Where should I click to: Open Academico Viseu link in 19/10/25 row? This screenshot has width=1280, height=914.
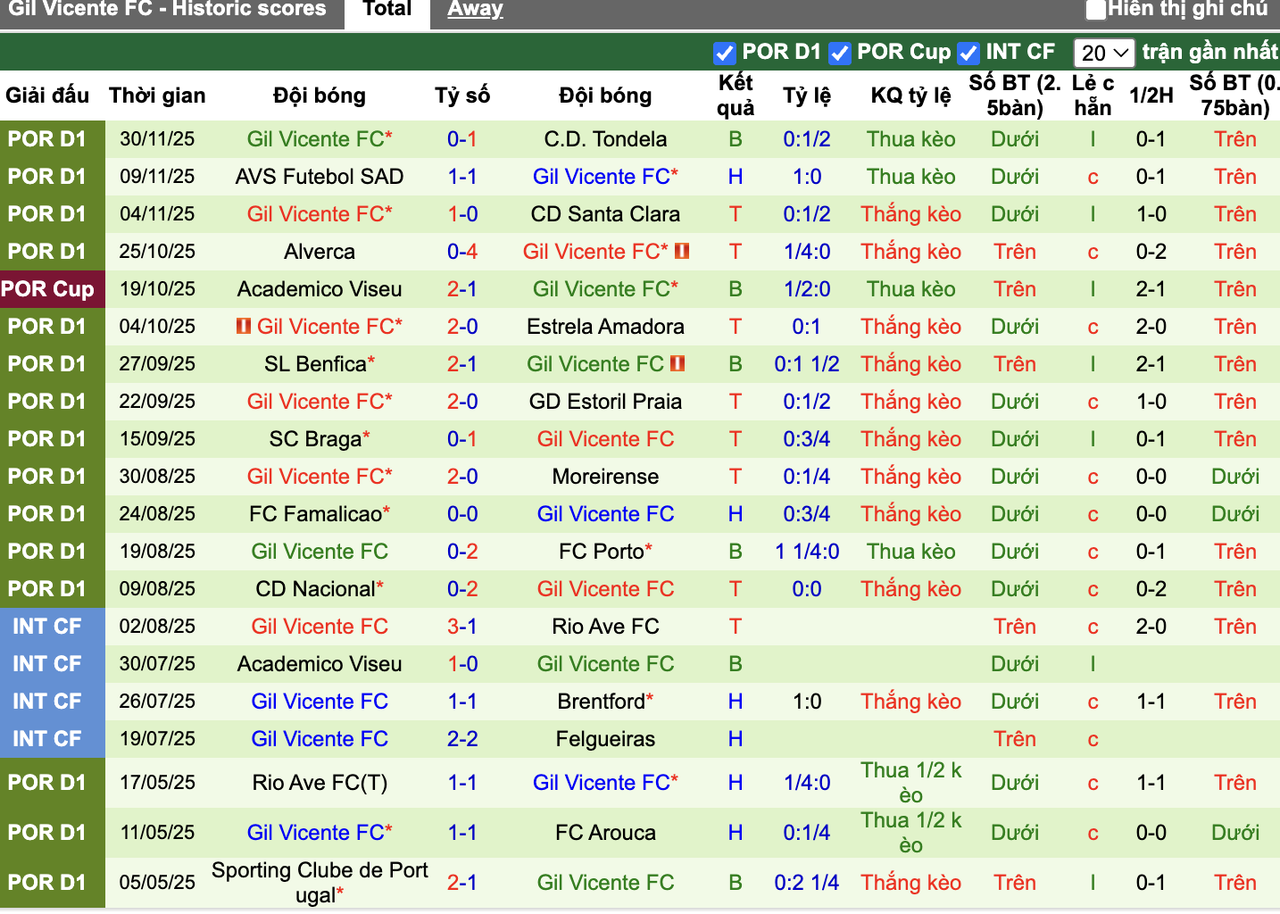coord(320,289)
